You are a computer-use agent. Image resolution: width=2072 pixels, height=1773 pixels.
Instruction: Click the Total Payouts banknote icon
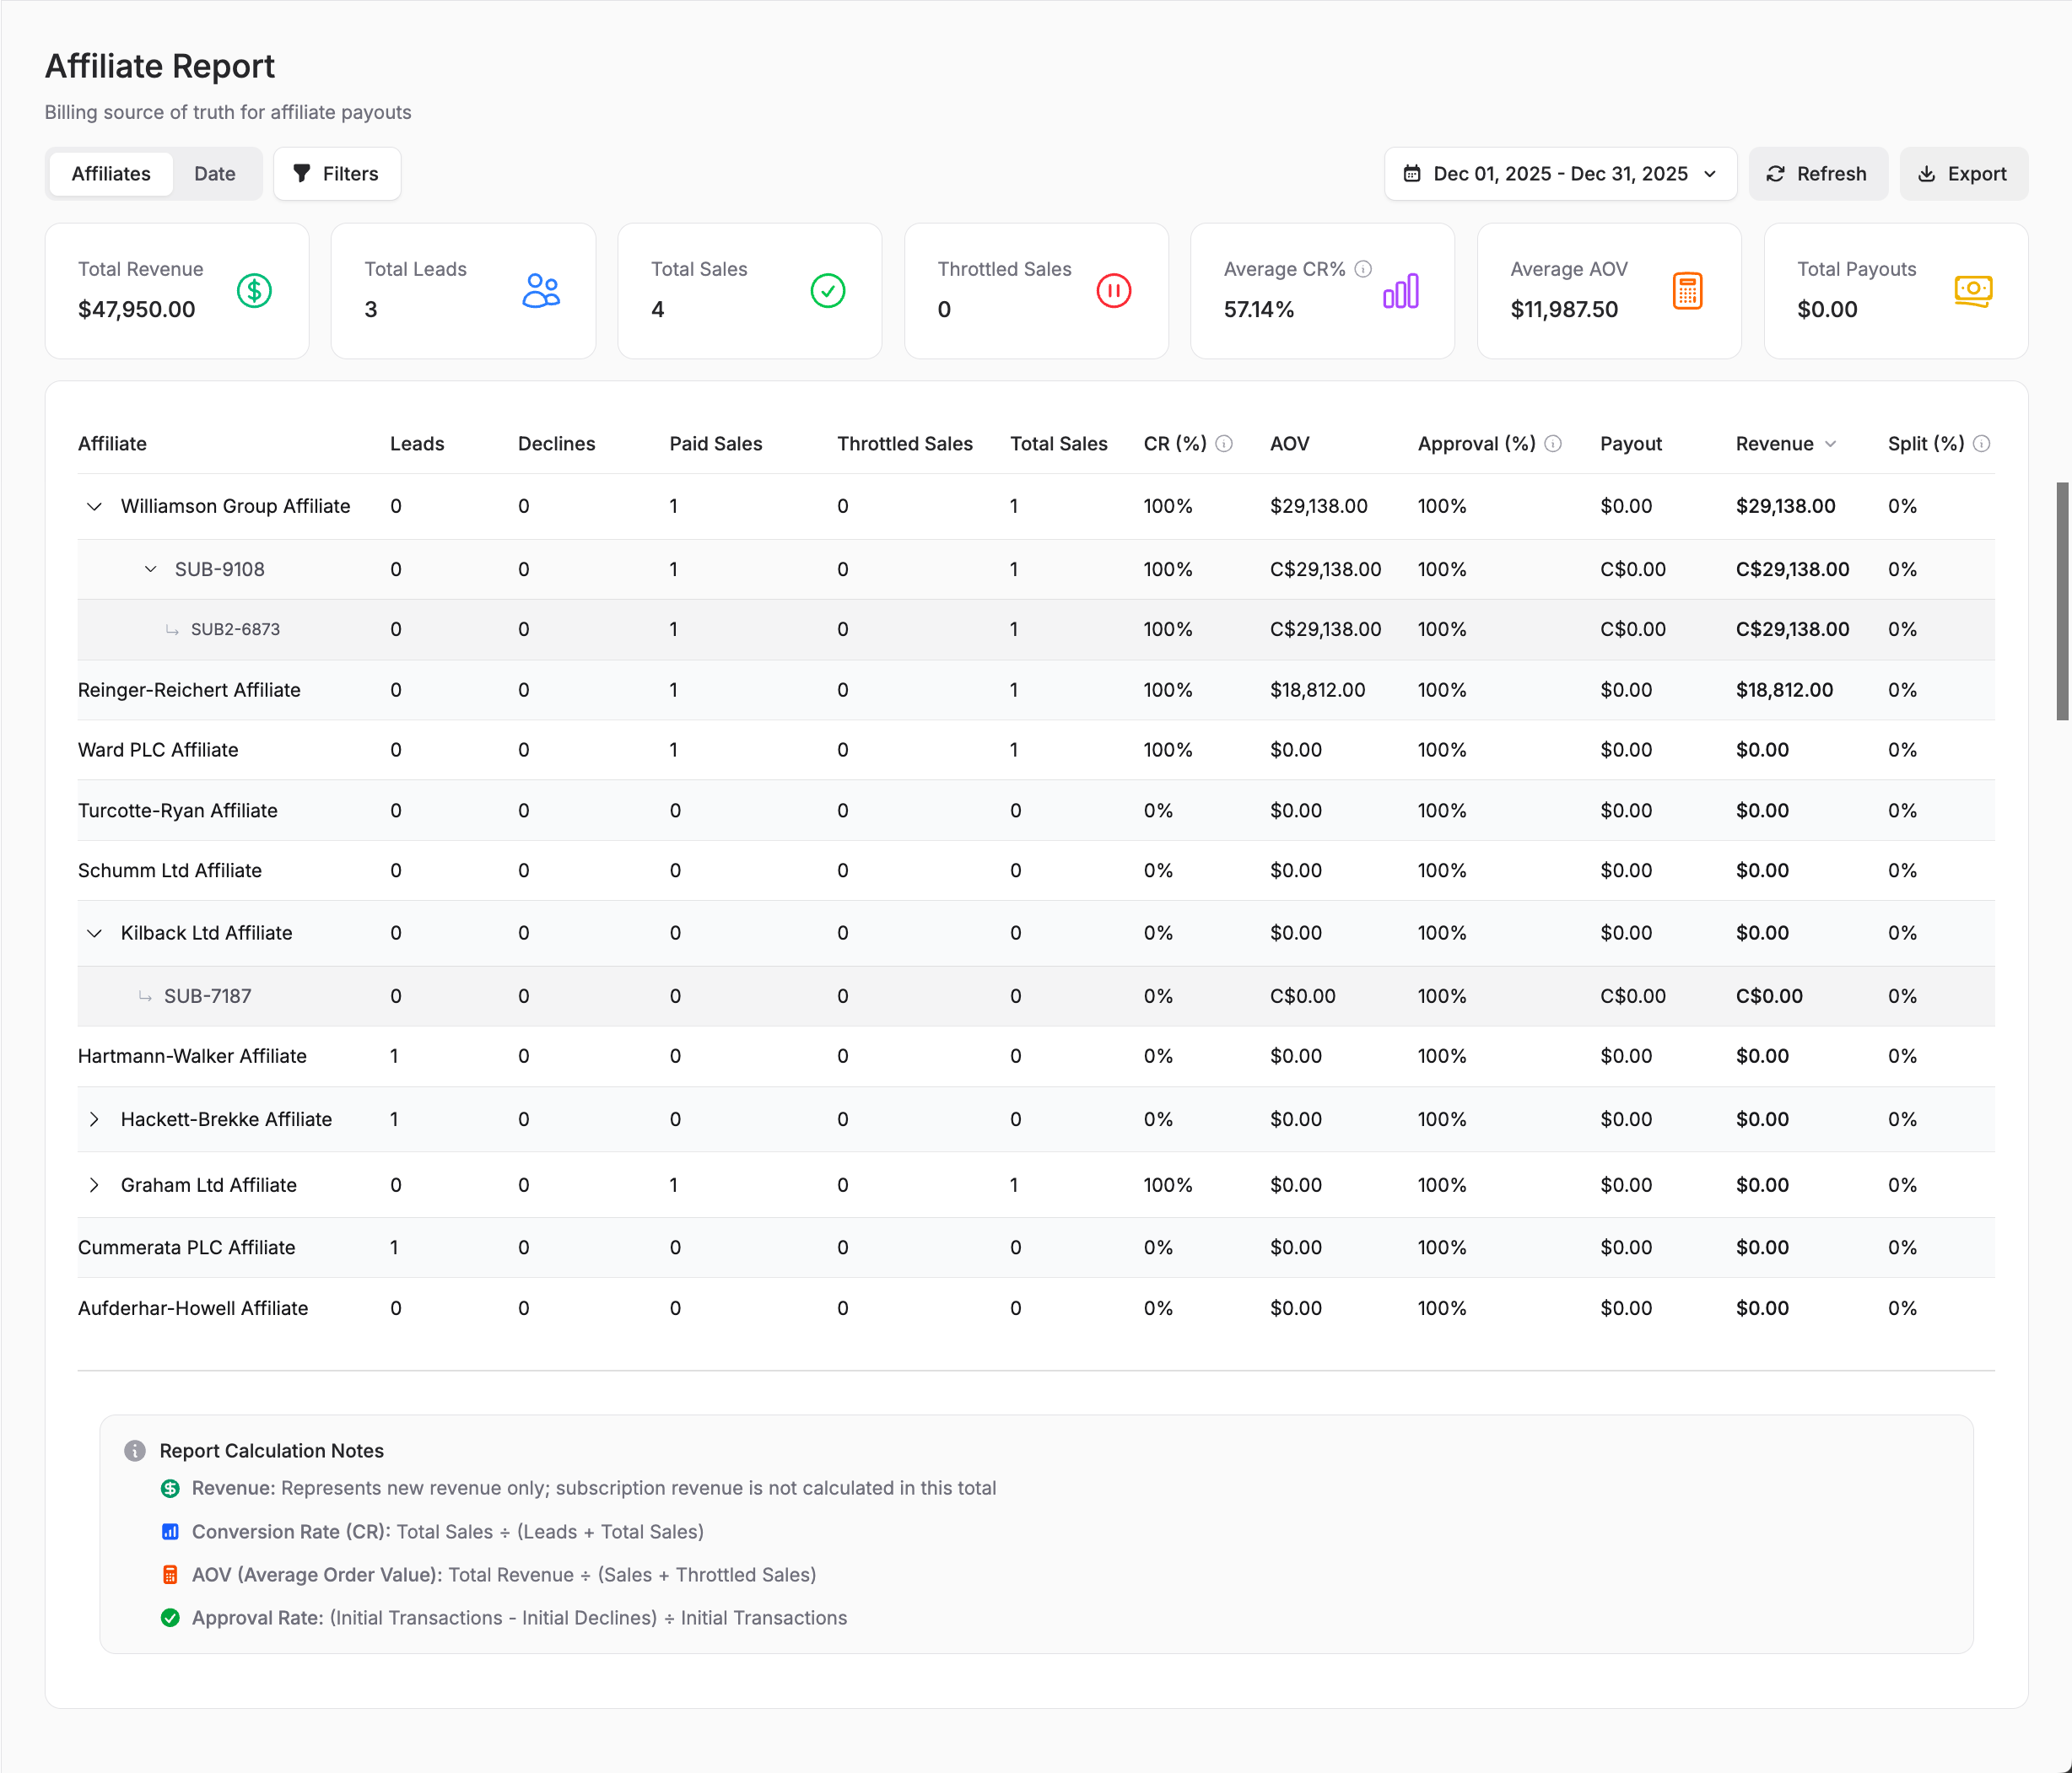click(x=1973, y=291)
